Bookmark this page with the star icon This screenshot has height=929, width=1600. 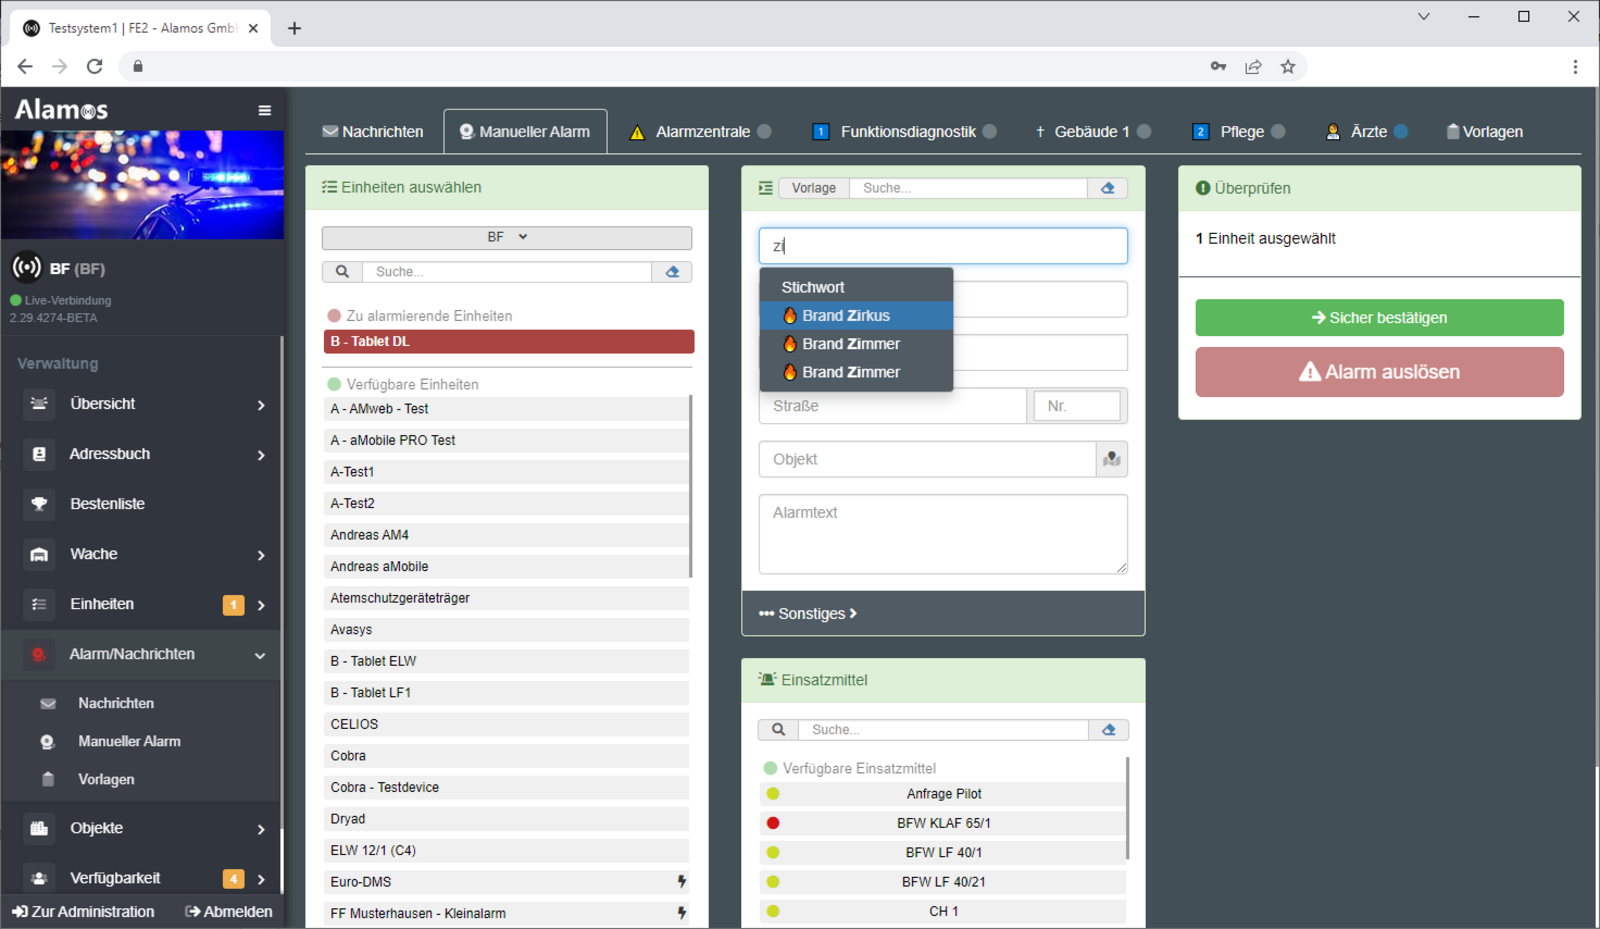[1288, 67]
